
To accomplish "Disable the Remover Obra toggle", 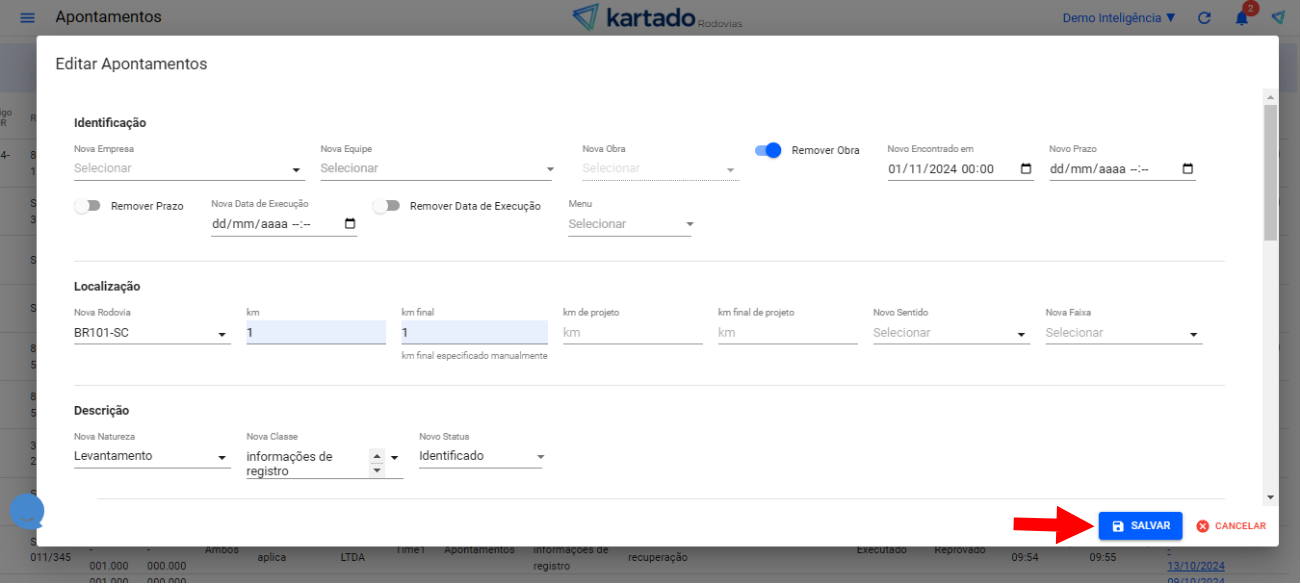I will pos(768,150).
